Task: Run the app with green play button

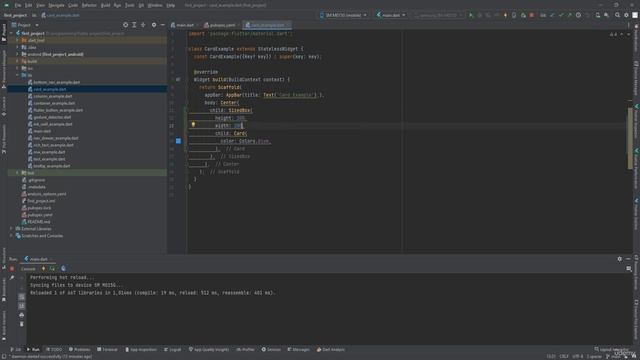Action: (x=471, y=15)
